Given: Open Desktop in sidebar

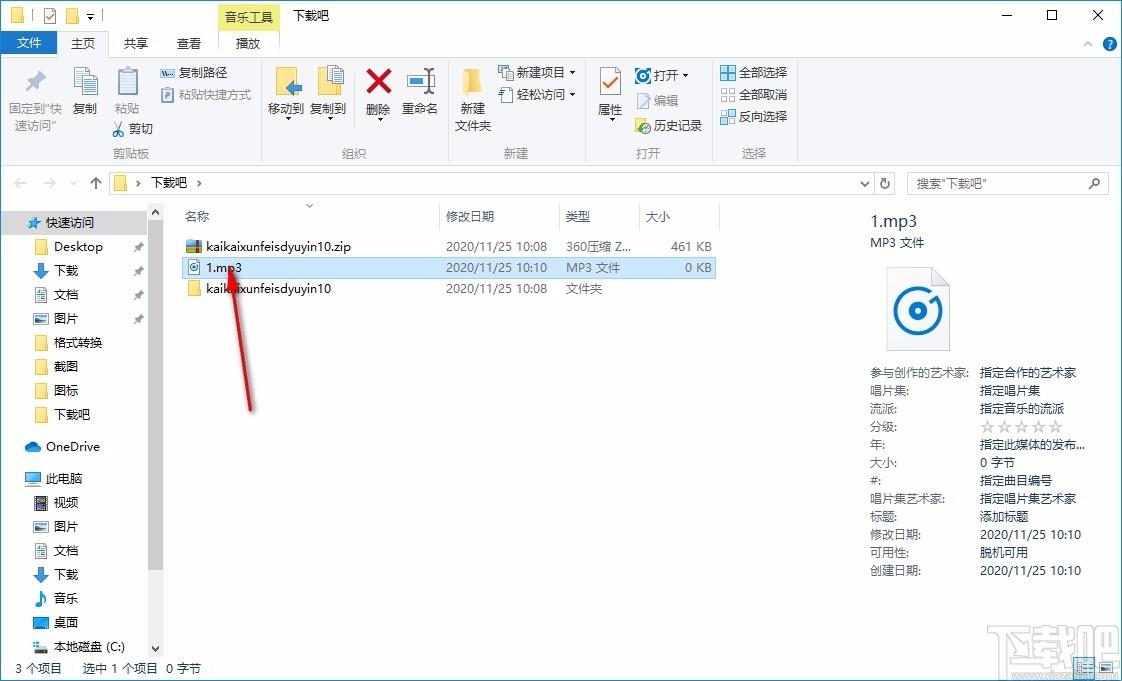Looking at the screenshot, I should 78,247.
